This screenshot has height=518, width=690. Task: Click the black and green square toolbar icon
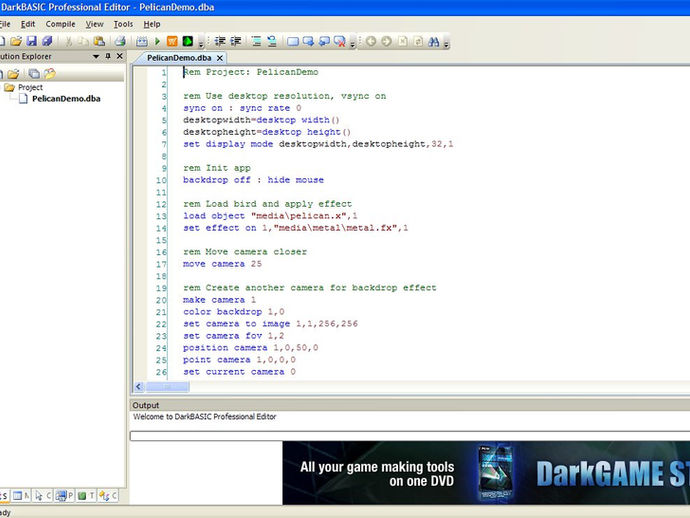point(188,41)
